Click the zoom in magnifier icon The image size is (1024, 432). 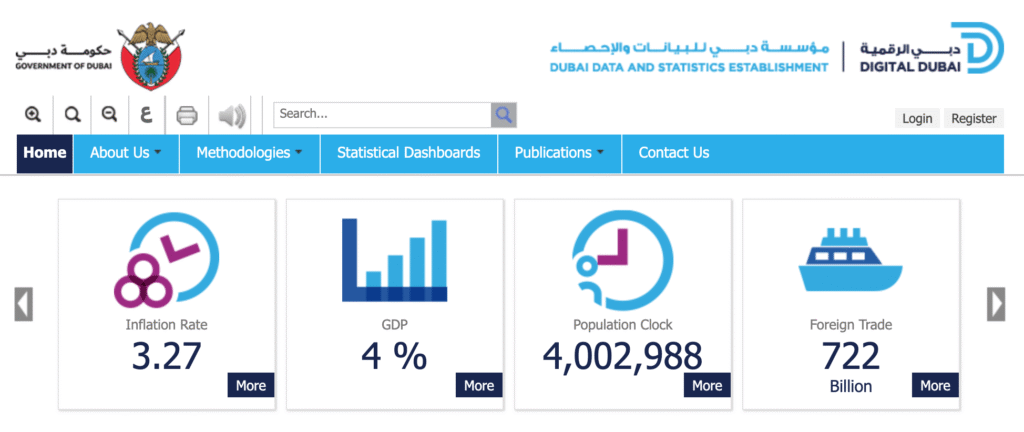33,115
